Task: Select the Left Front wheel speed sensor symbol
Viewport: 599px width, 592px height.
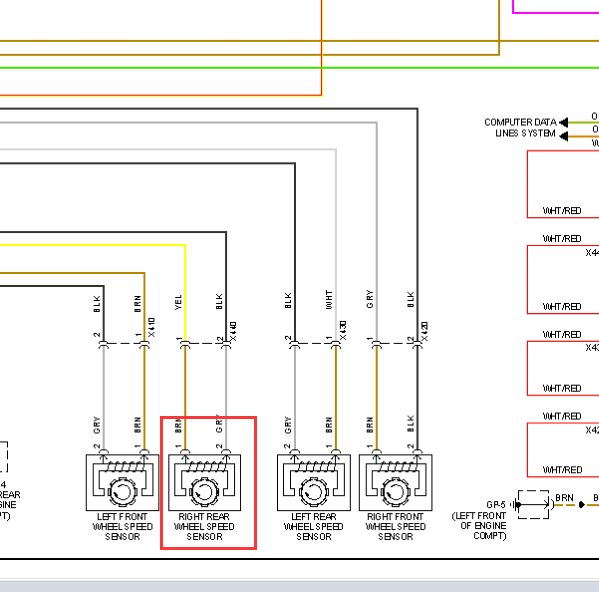Action: click(x=122, y=482)
